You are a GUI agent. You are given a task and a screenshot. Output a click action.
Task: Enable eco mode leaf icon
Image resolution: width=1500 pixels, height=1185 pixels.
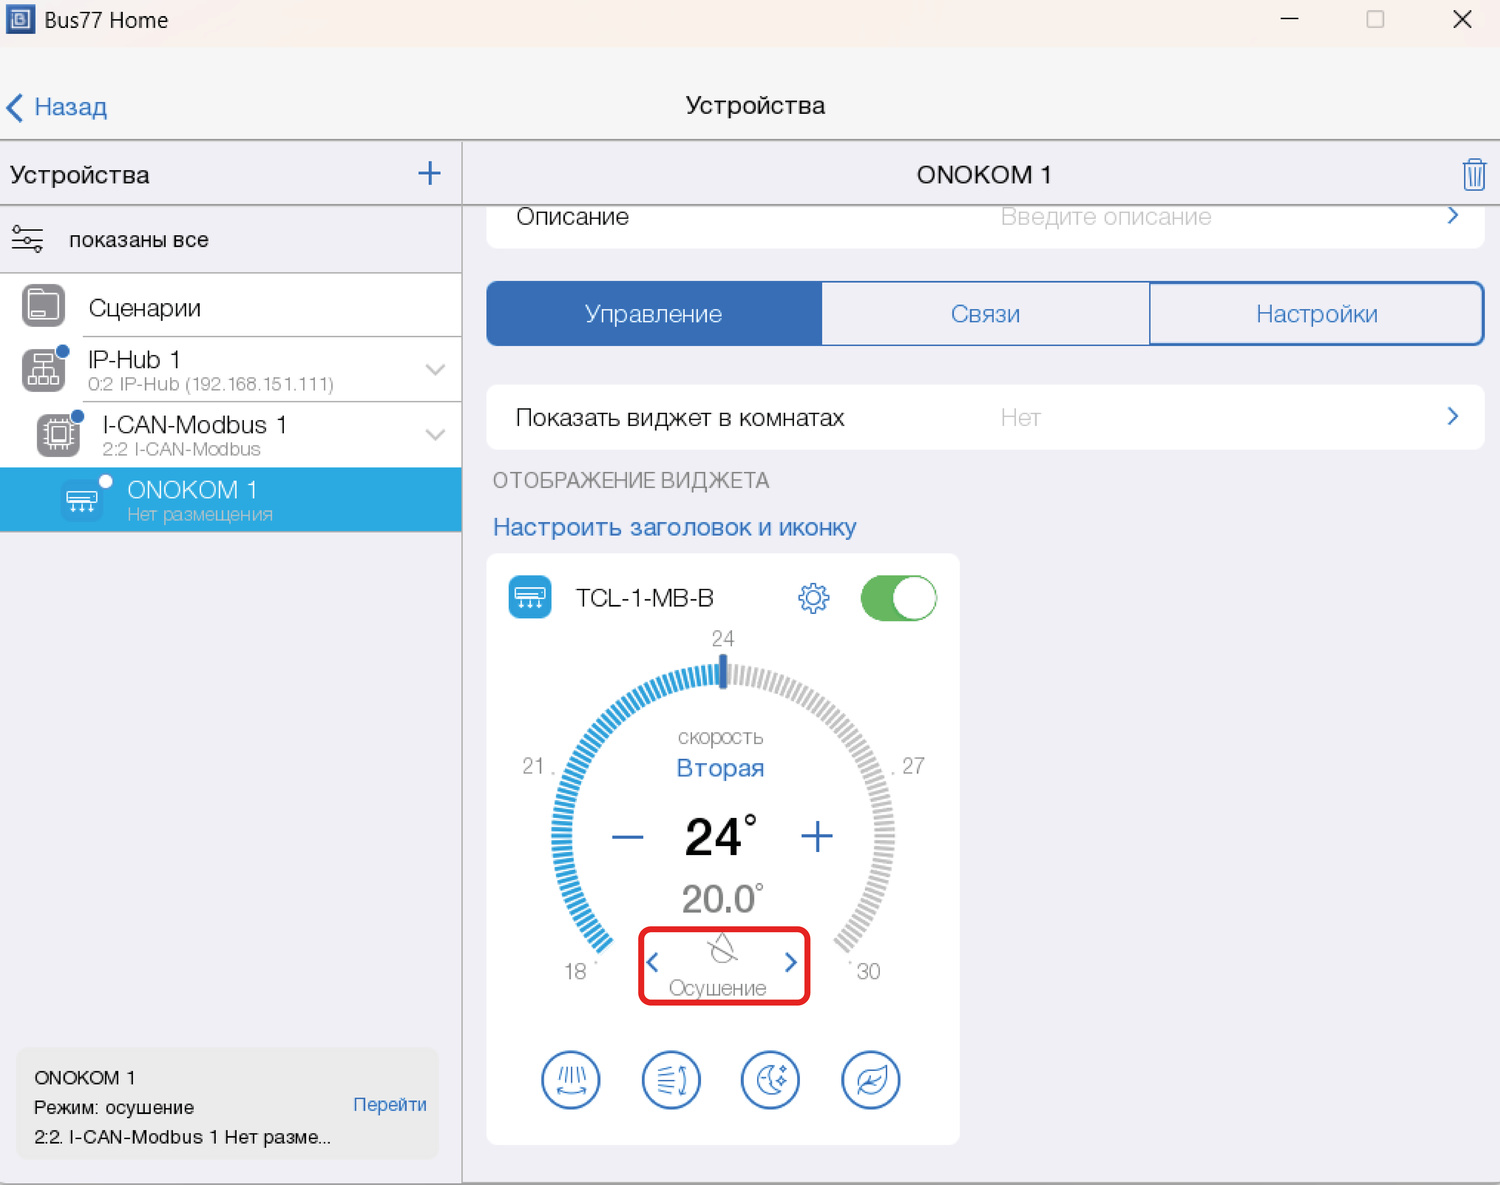tap(870, 1080)
